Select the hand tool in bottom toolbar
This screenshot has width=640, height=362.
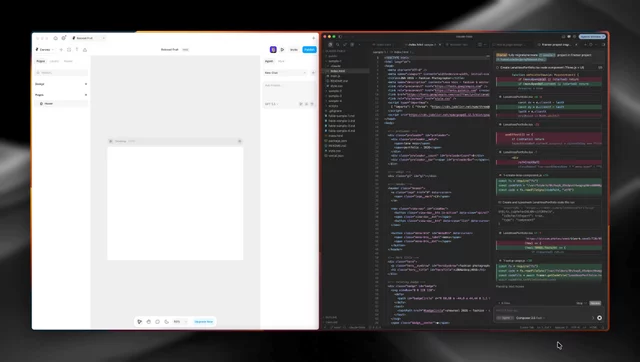149,322
